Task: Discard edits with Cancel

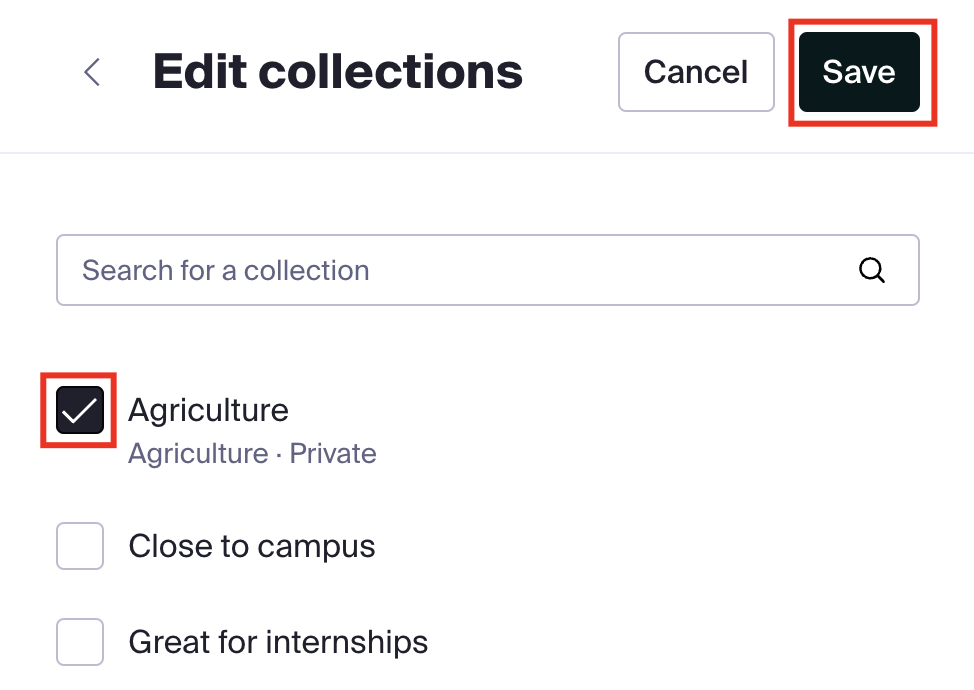Action: pos(696,72)
